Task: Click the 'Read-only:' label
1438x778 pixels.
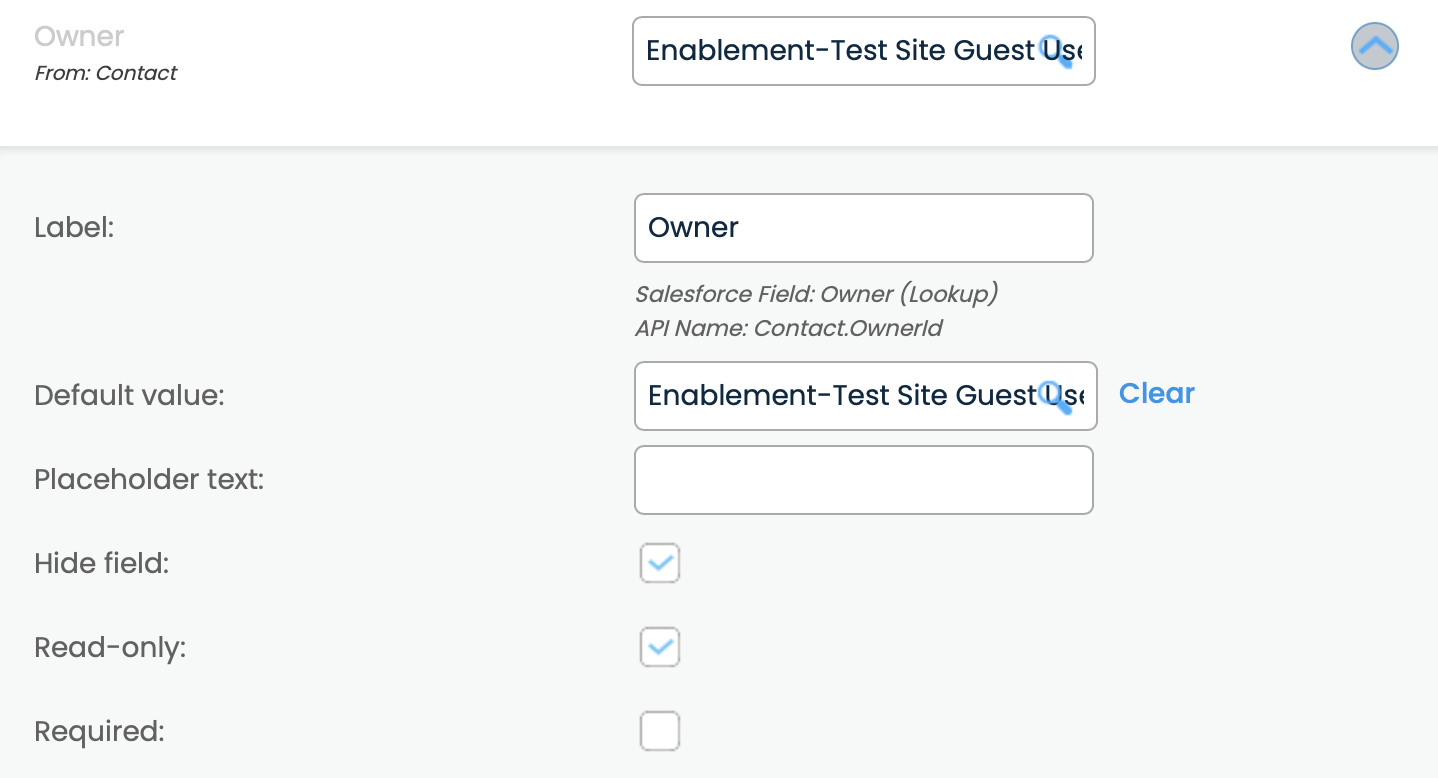Action: [110, 648]
